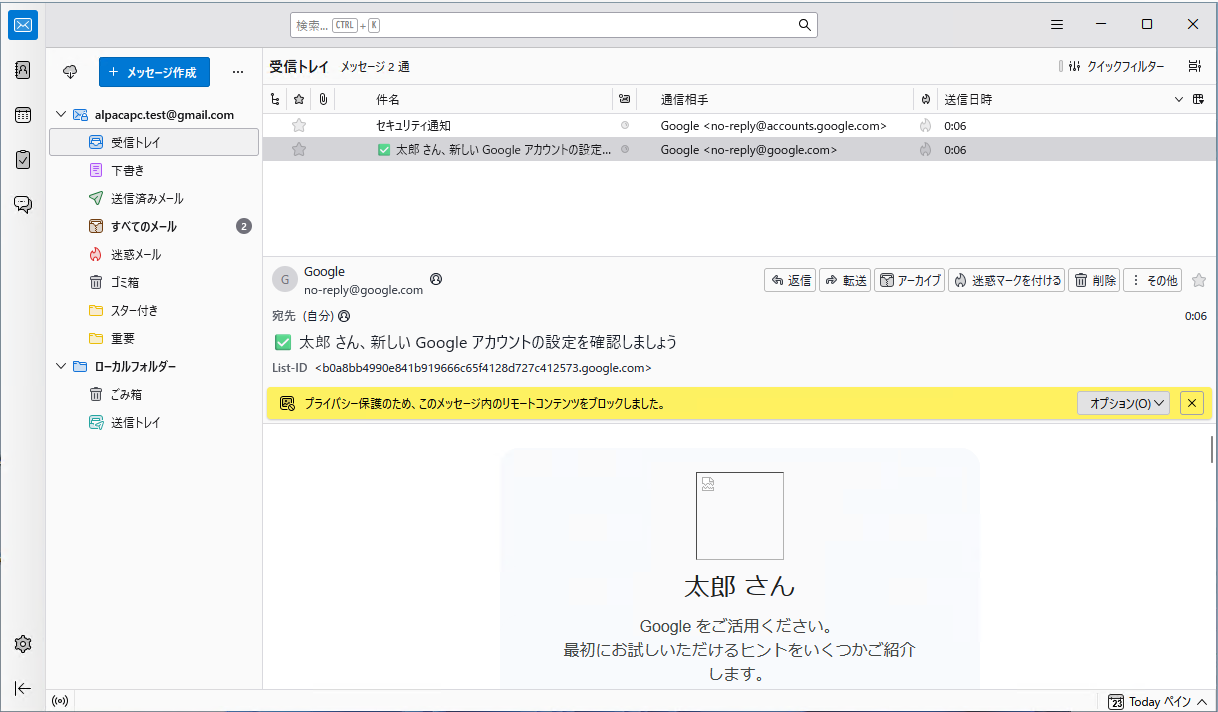
Task: Open すべてのメール folder
Action: (154, 227)
